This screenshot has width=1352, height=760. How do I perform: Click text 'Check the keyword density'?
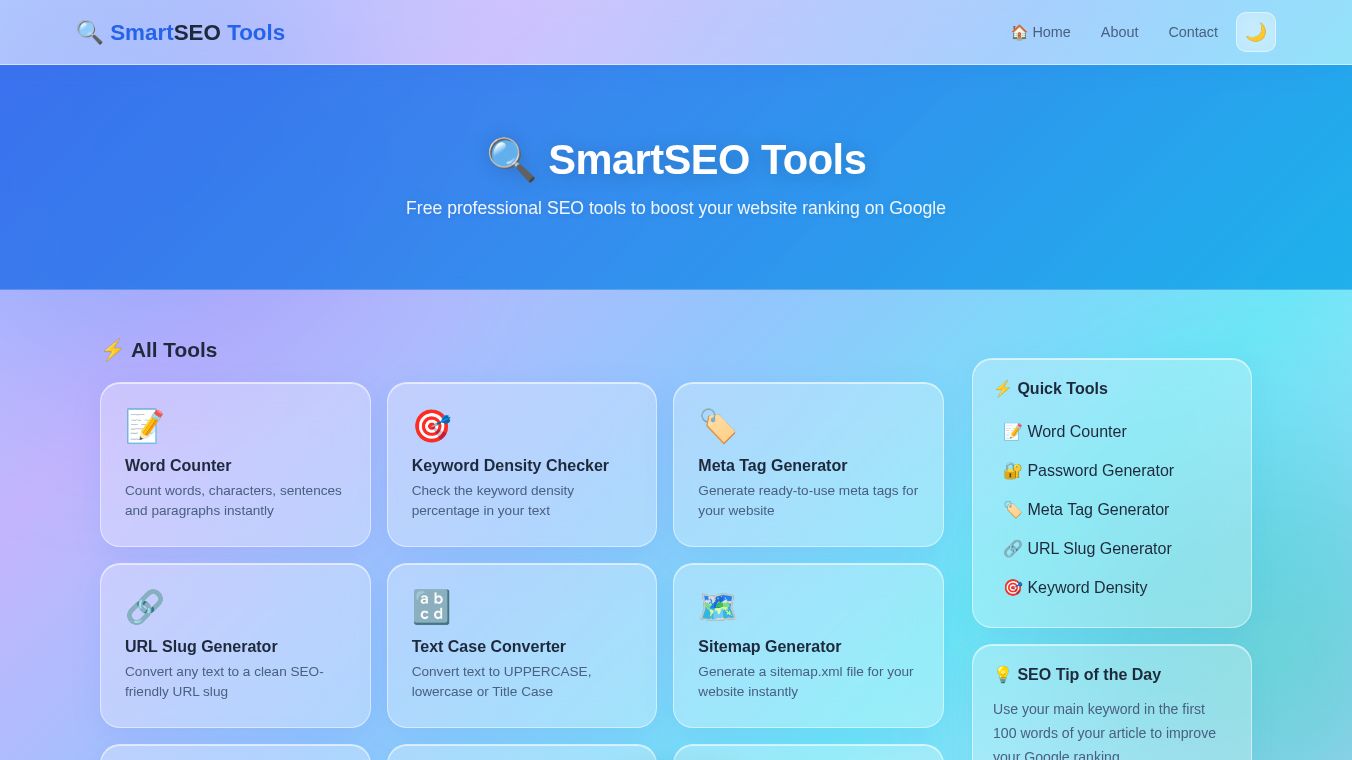493,491
